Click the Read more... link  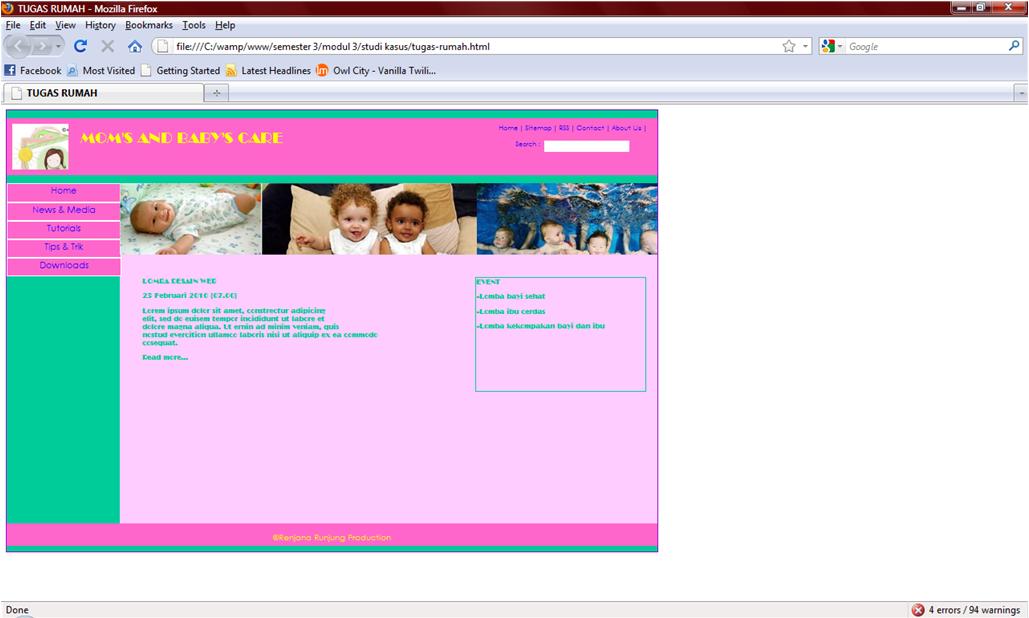point(165,358)
